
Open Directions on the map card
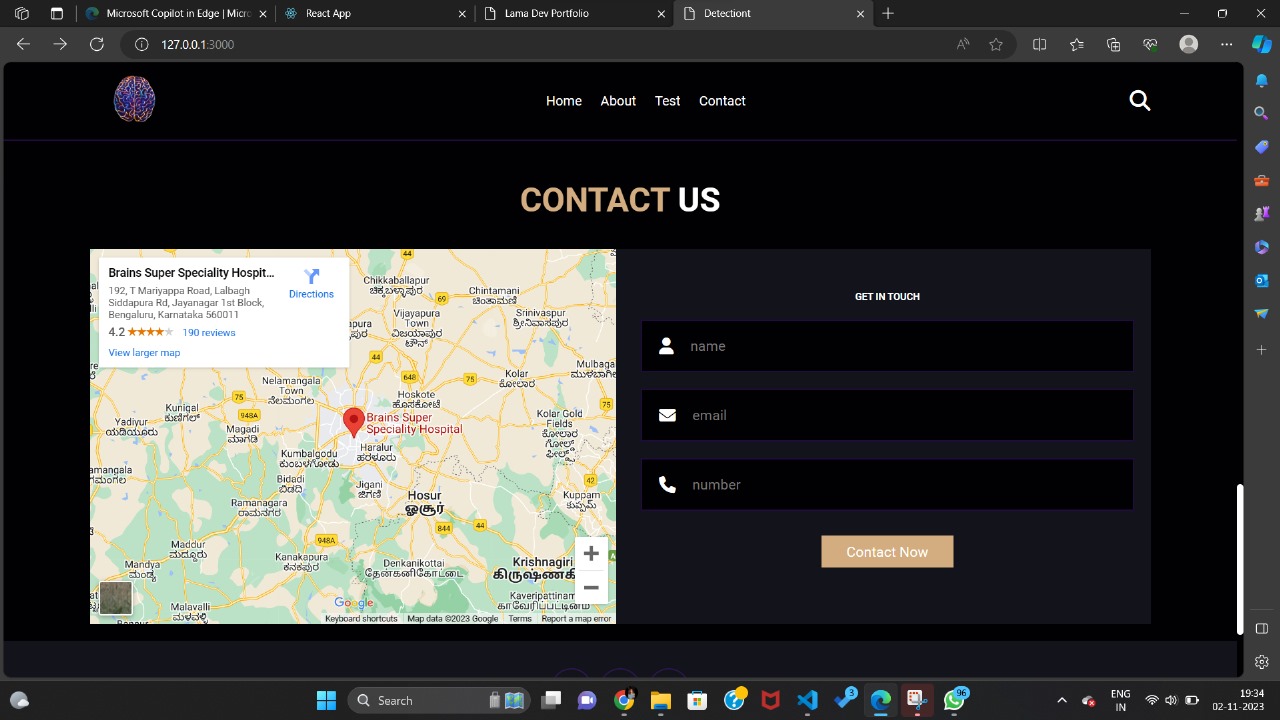tap(311, 284)
